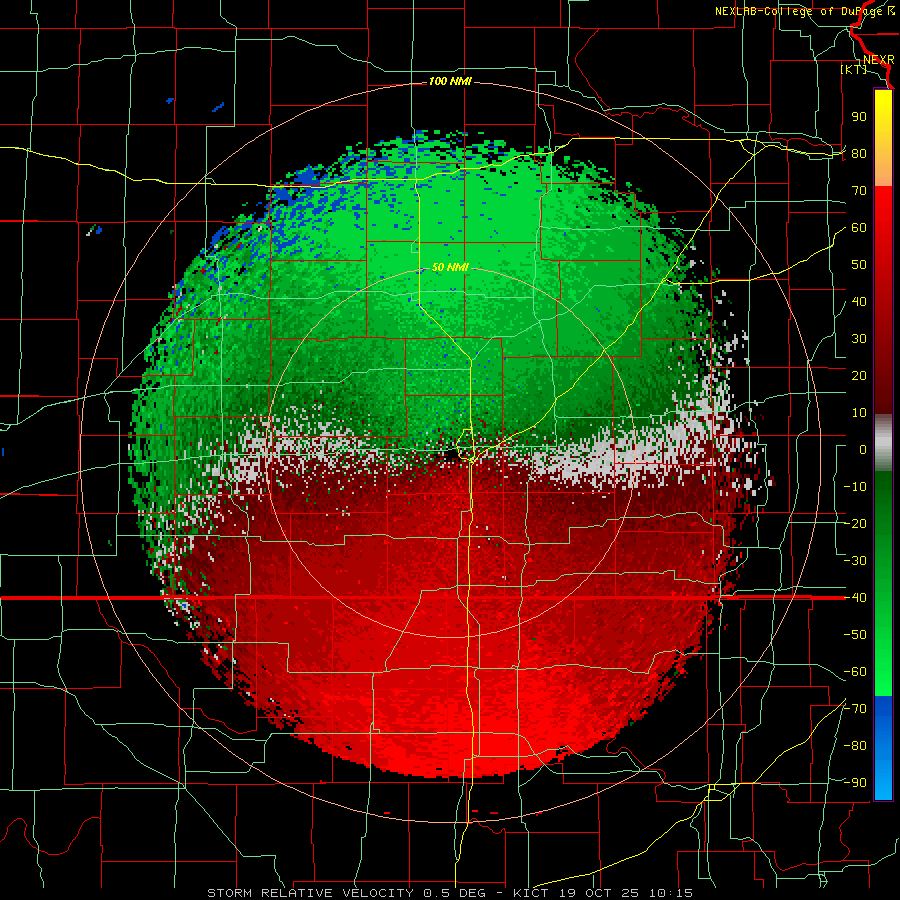
Task: Click the 10 value on the velocity scale
Action: pyautogui.click(x=859, y=413)
